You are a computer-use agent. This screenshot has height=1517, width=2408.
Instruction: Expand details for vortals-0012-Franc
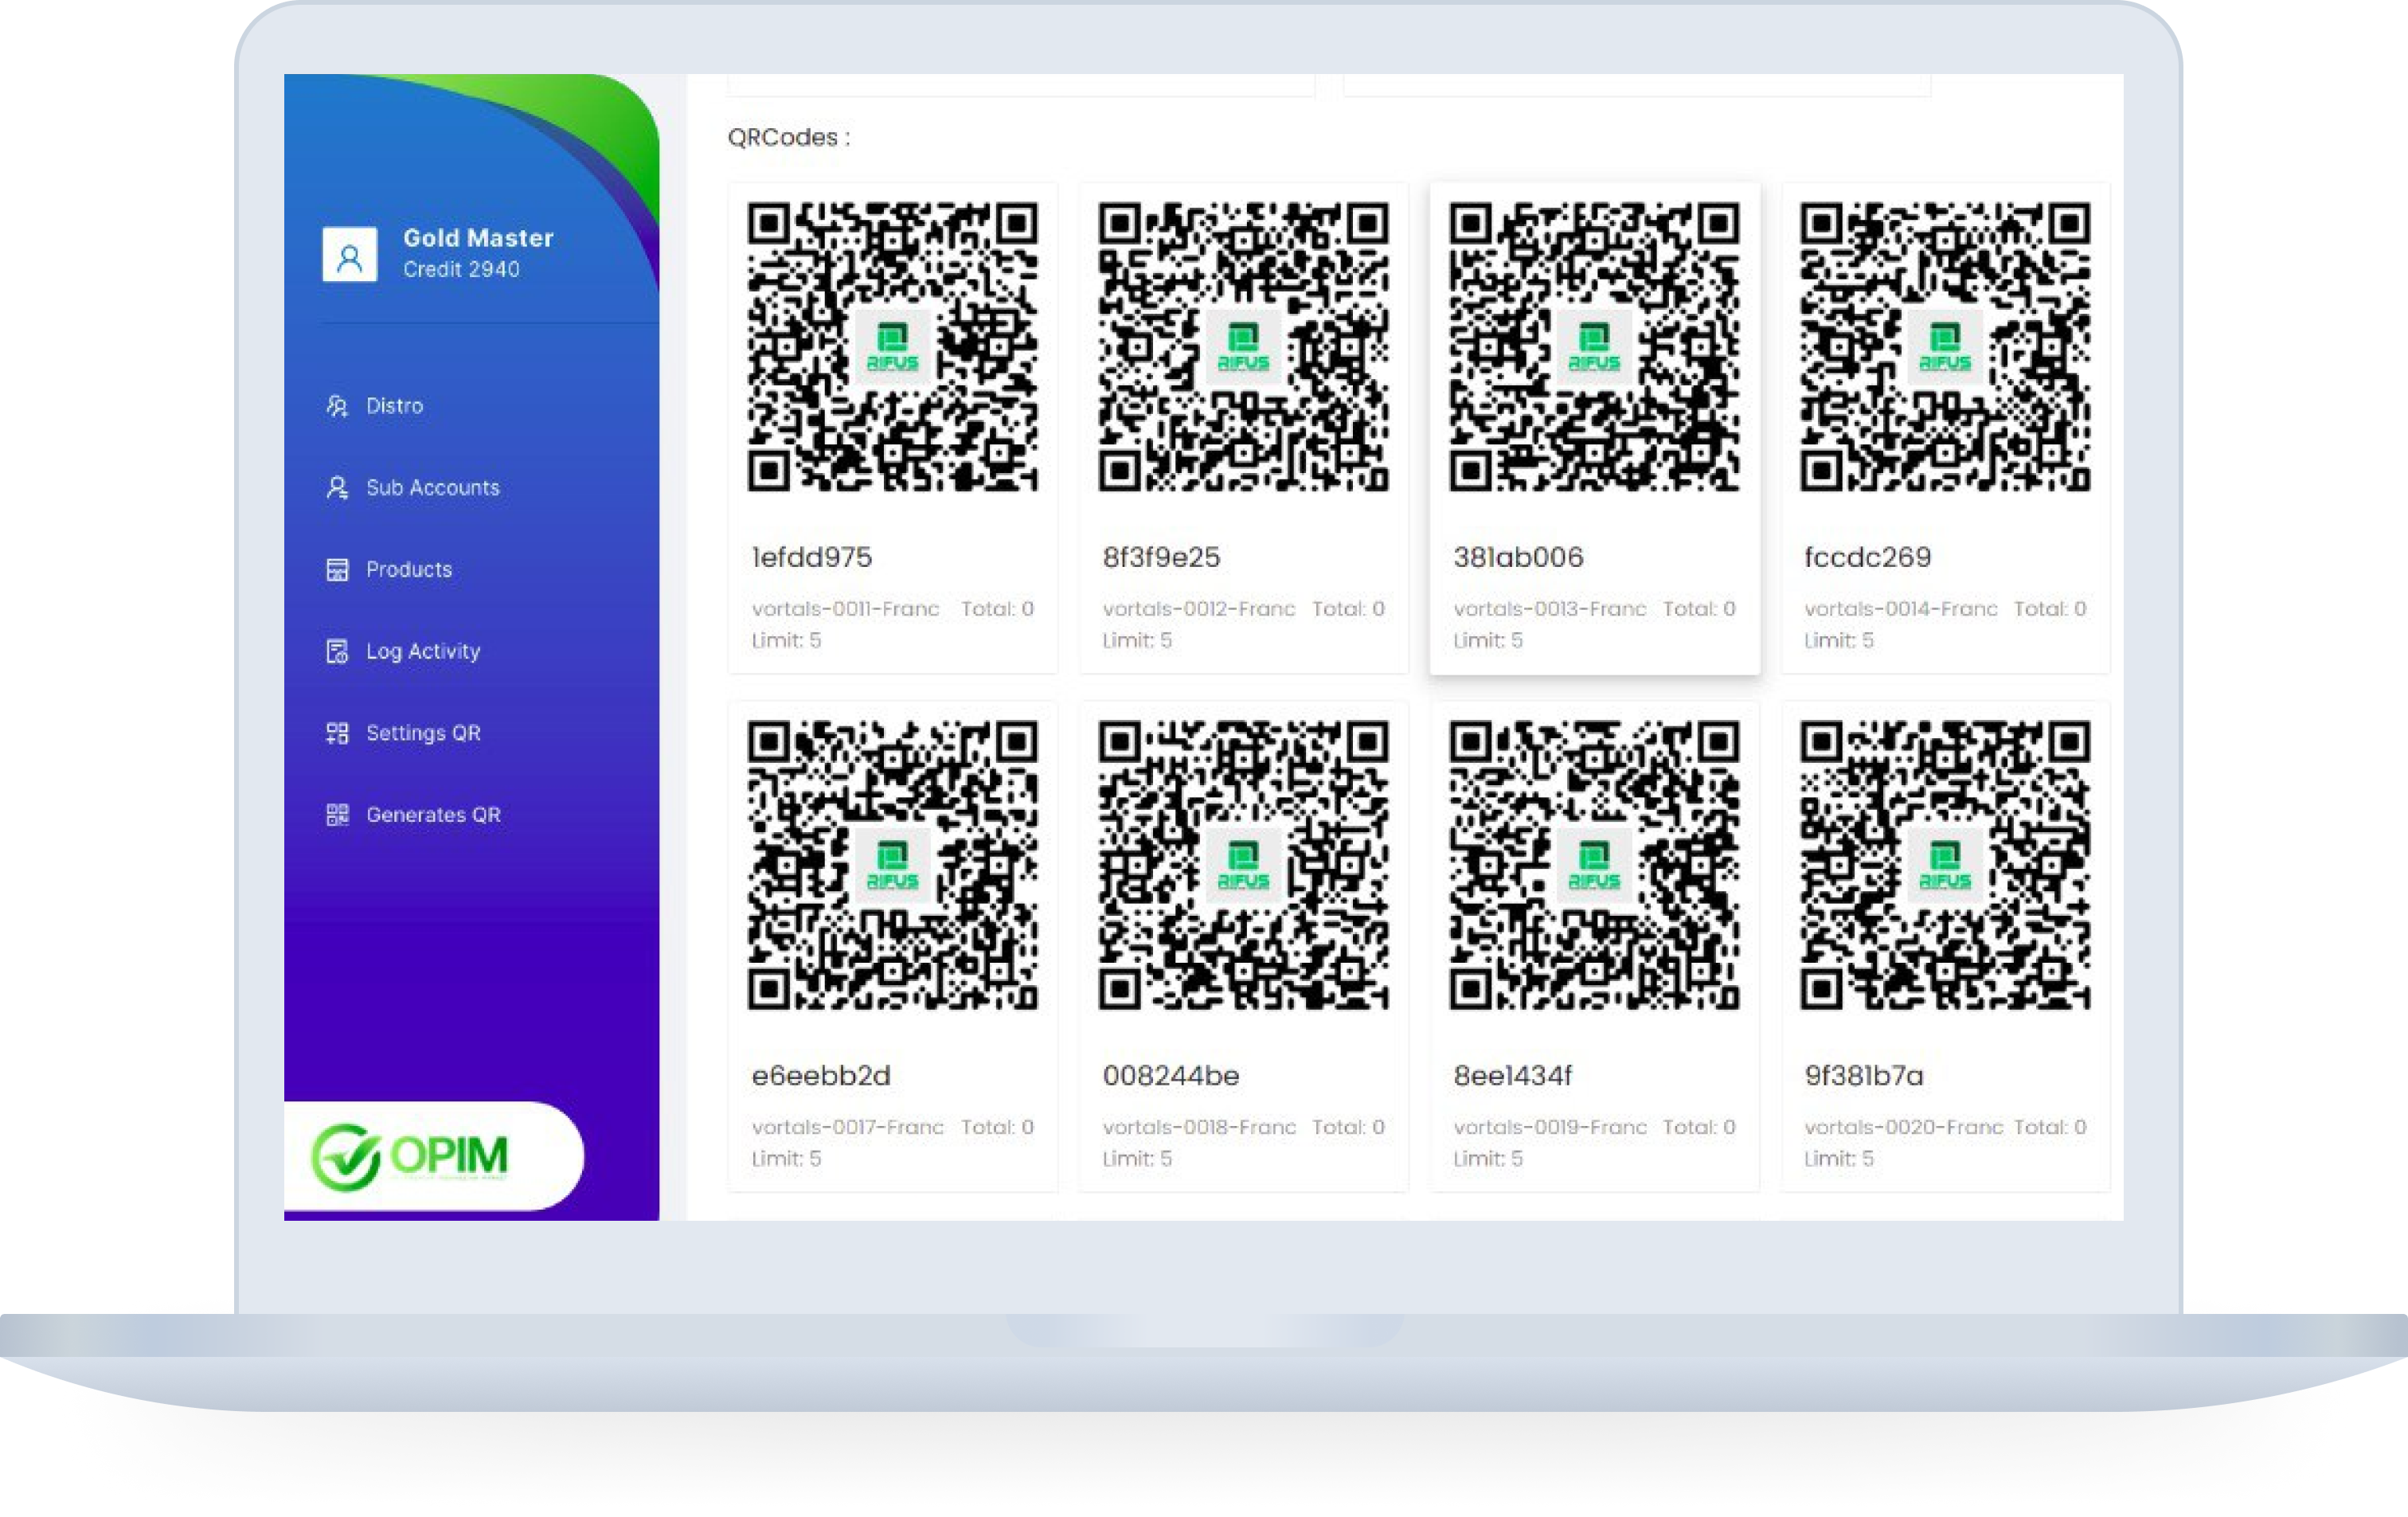point(1199,608)
